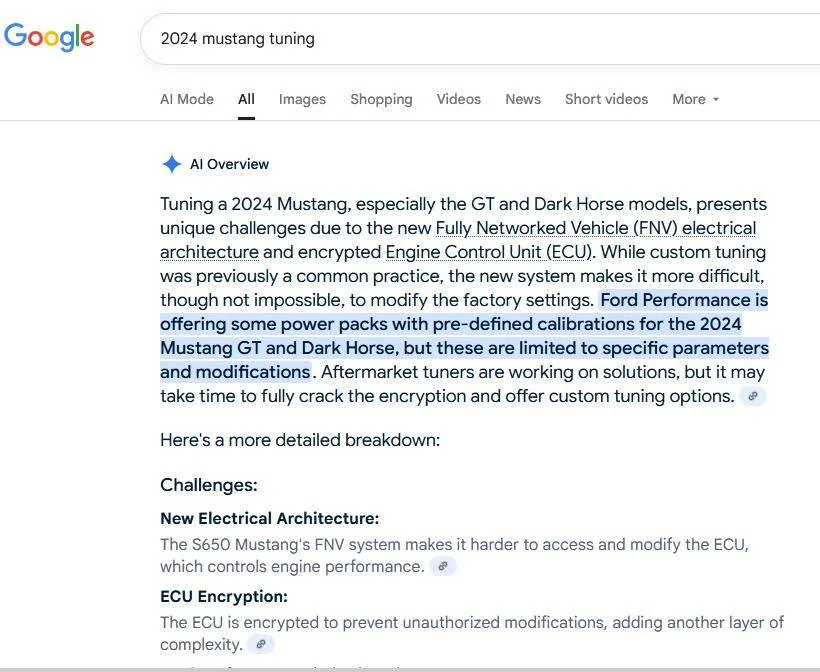820x672 pixels.
Task: Click the ECU Encryption heading
Action: pyautogui.click(x=224, y=596)
